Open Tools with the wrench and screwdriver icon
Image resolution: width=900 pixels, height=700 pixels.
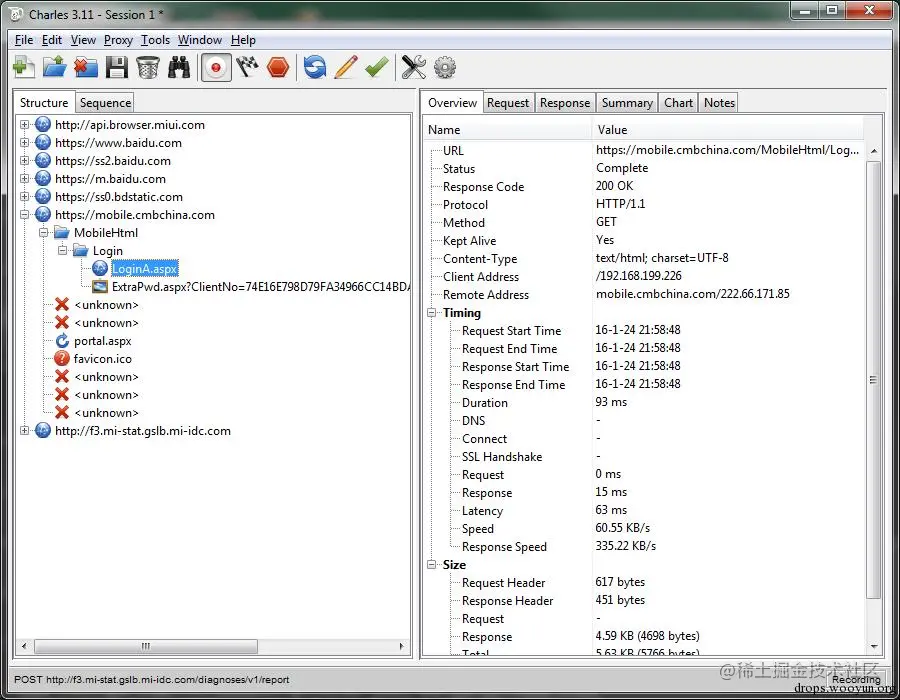tap(413, 67)
